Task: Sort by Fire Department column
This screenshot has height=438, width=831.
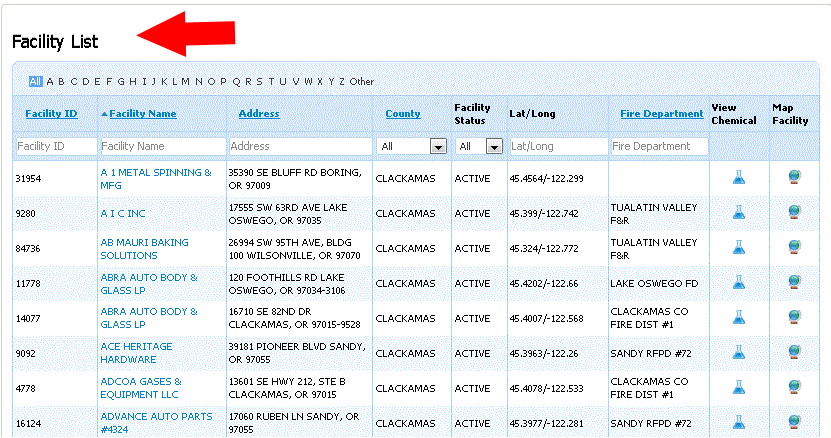Action: pos(662,113)
